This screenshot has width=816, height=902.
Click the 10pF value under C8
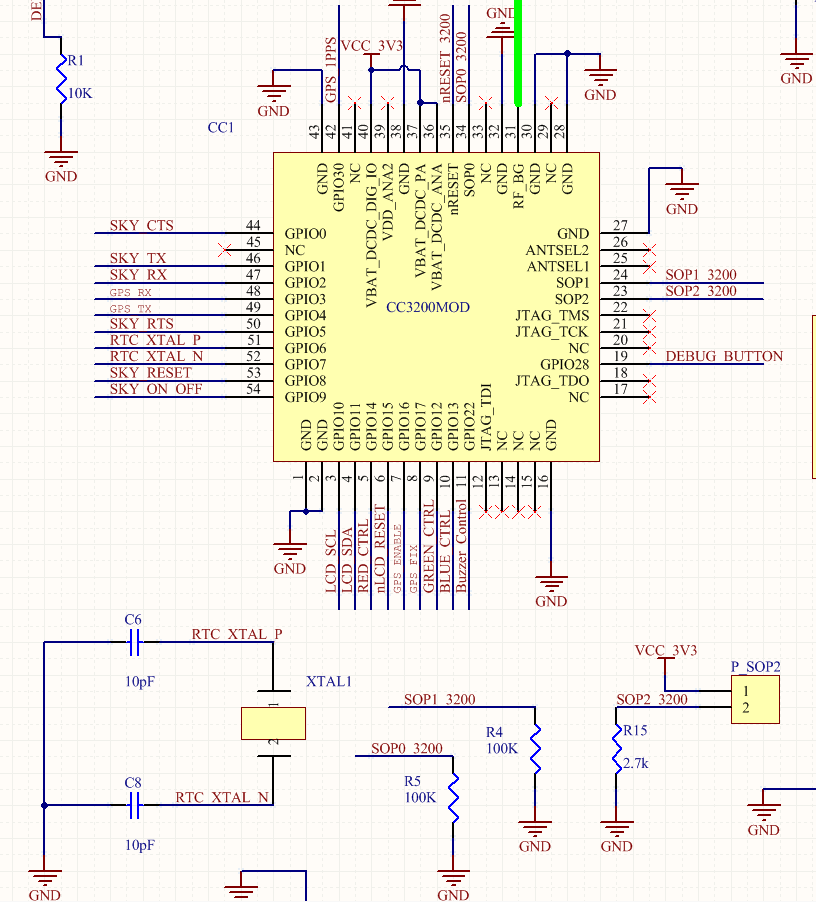(140, 845)
